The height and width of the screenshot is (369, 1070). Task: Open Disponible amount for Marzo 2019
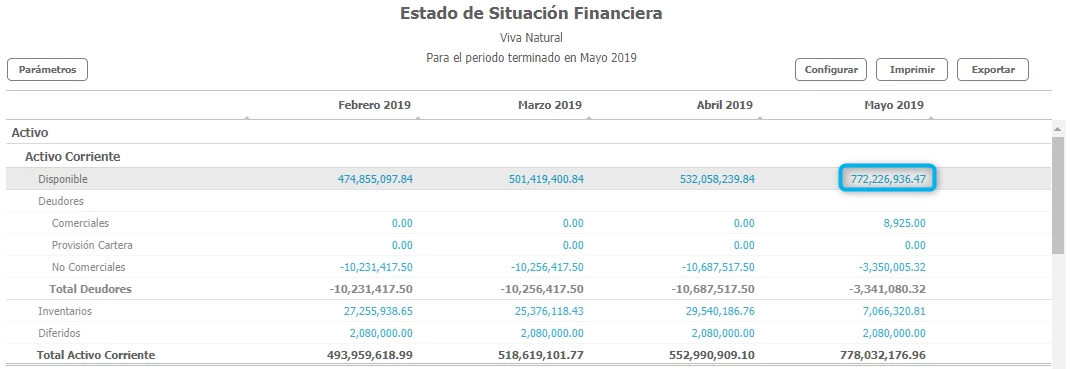point(546,179)
